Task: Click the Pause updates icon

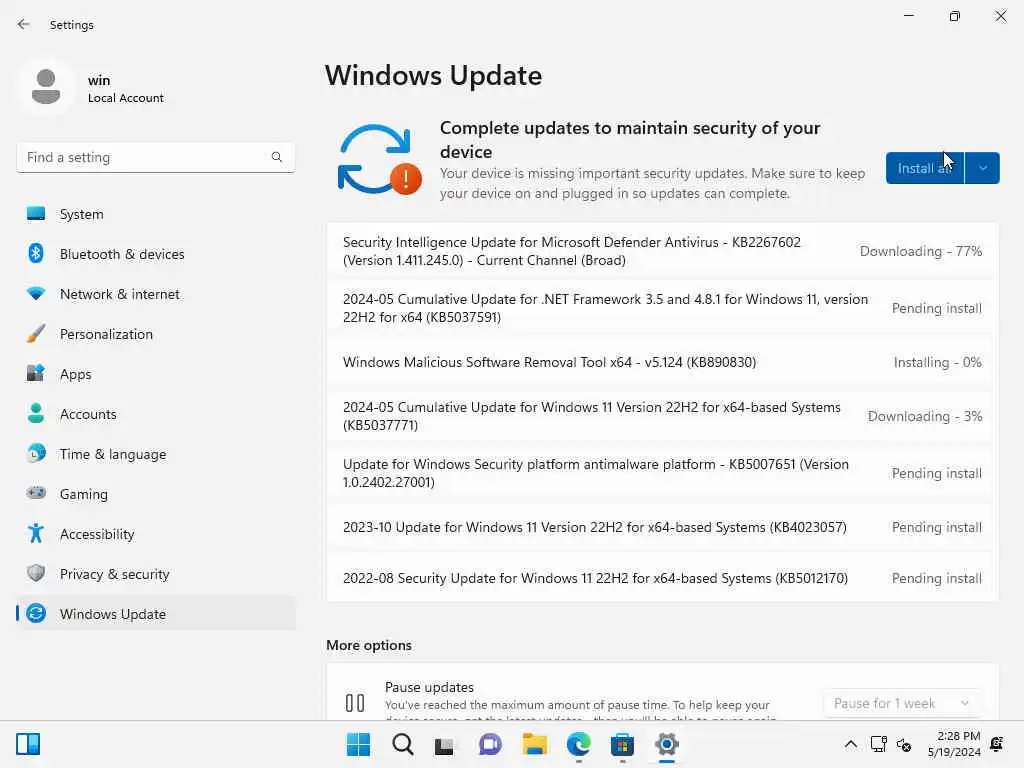Action: [355, 703]
